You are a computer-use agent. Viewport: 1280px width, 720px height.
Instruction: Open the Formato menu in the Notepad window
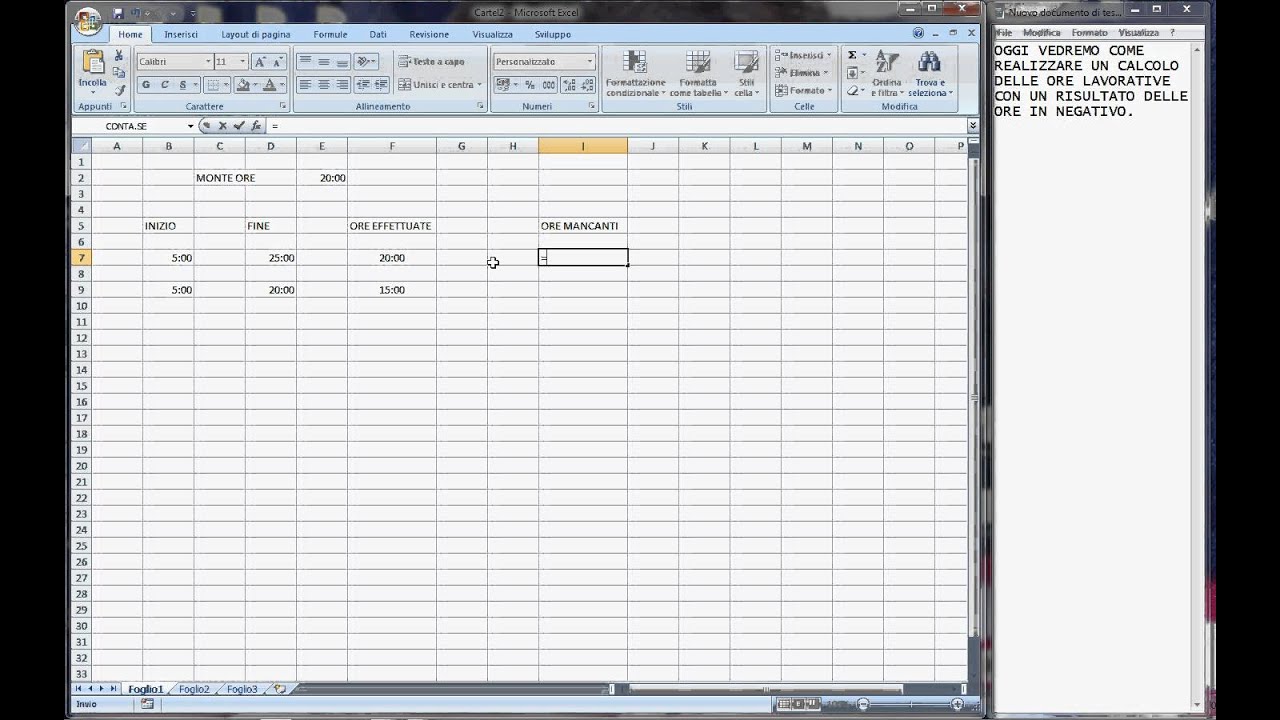[x=1089, y=33]
